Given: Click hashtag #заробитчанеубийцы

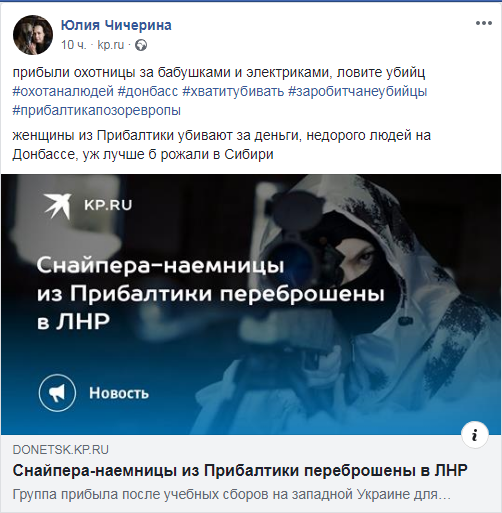Looking at the screenshot, I should [357, 91].
